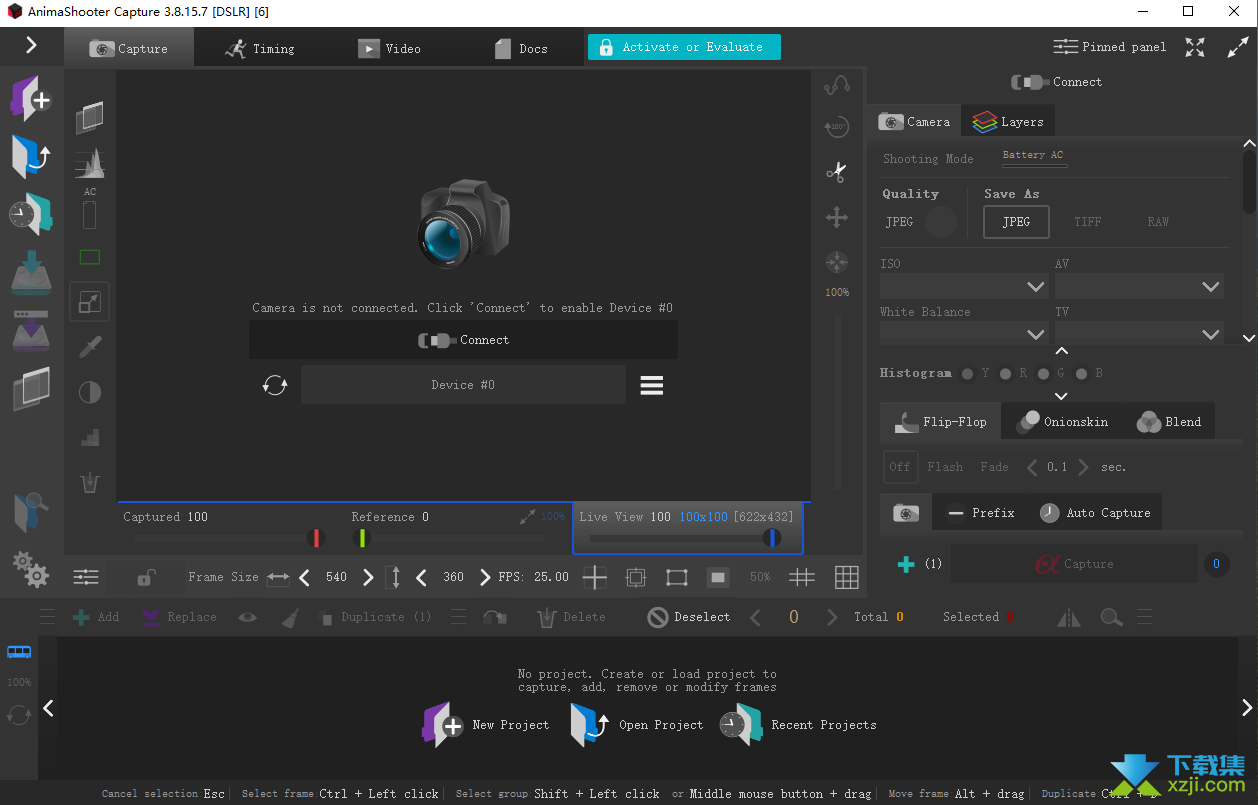Select the eyedropper tool icon
This screenshot has width=1258, height=805.
coord(90,347)
